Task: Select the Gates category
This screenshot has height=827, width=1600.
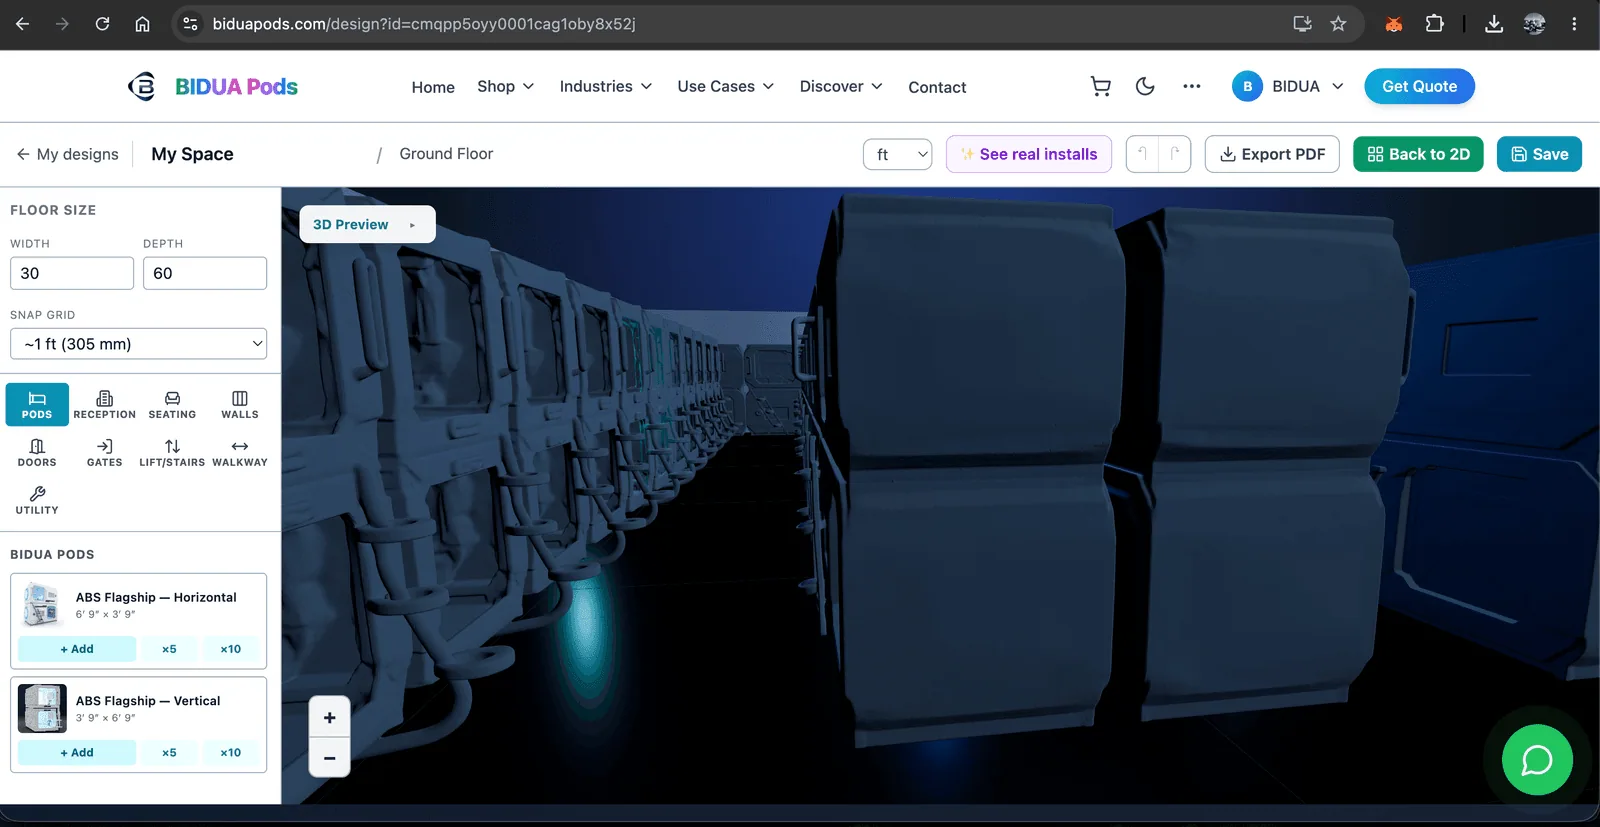Action: click(104, 452)
